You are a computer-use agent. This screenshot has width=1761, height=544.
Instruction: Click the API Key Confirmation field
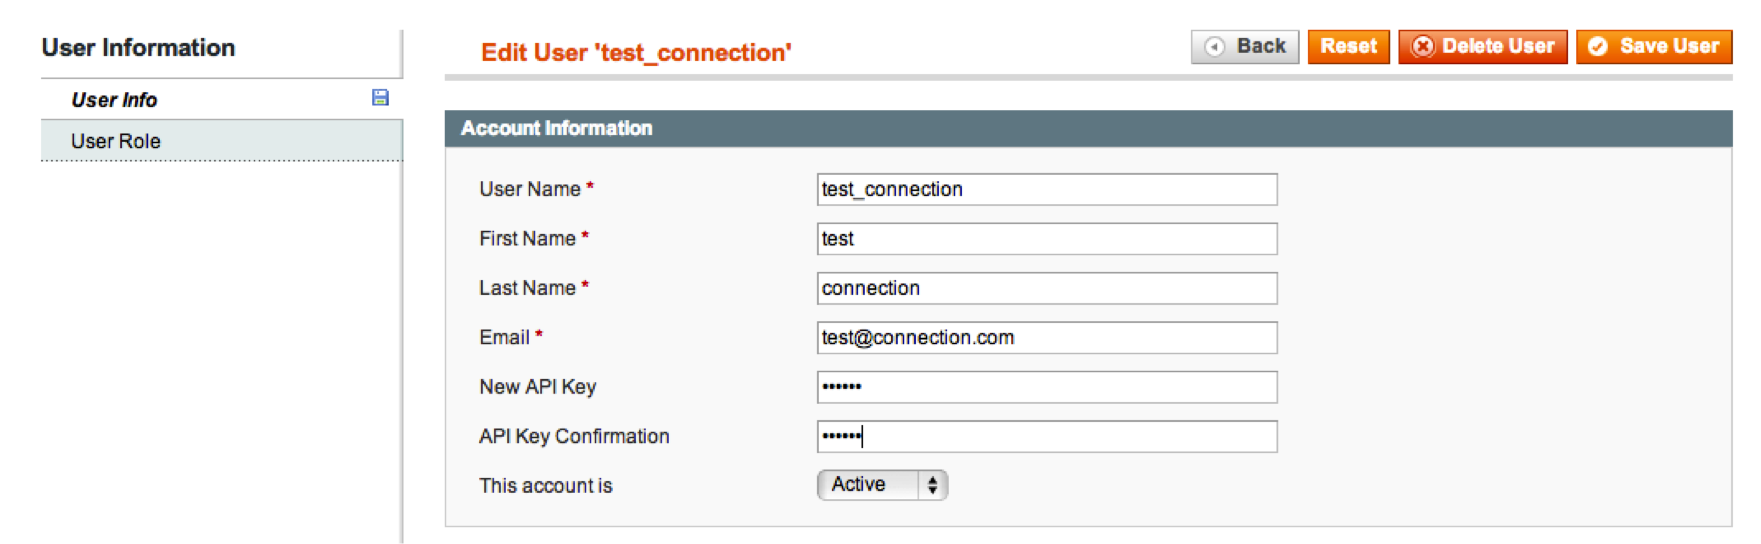[x=1047, y=436]
